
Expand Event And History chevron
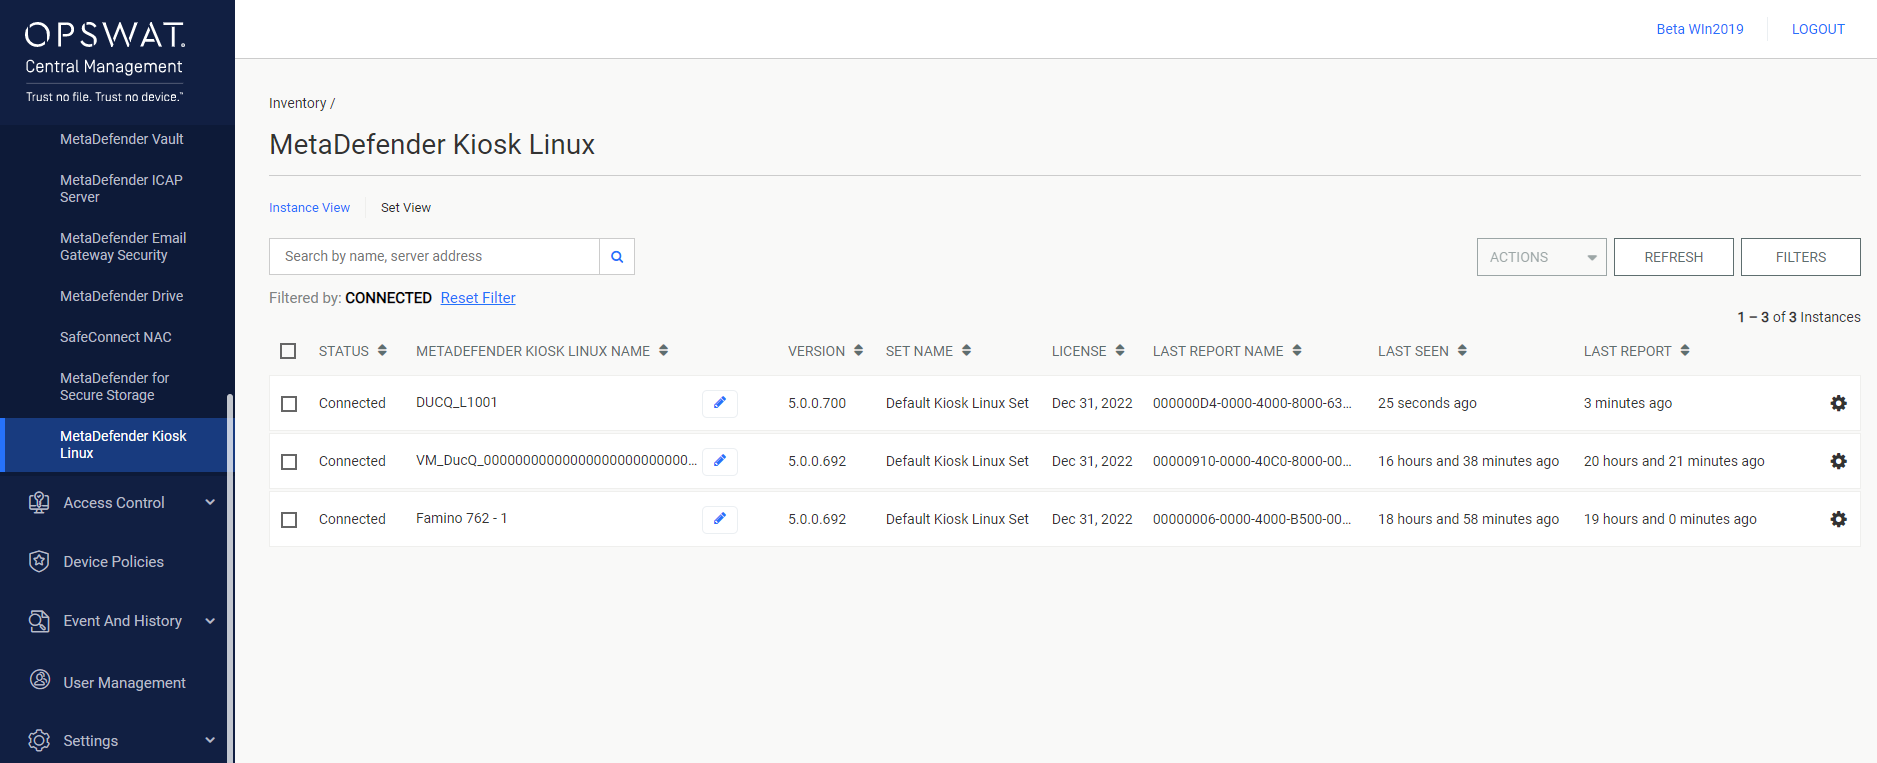pos(210,621)
